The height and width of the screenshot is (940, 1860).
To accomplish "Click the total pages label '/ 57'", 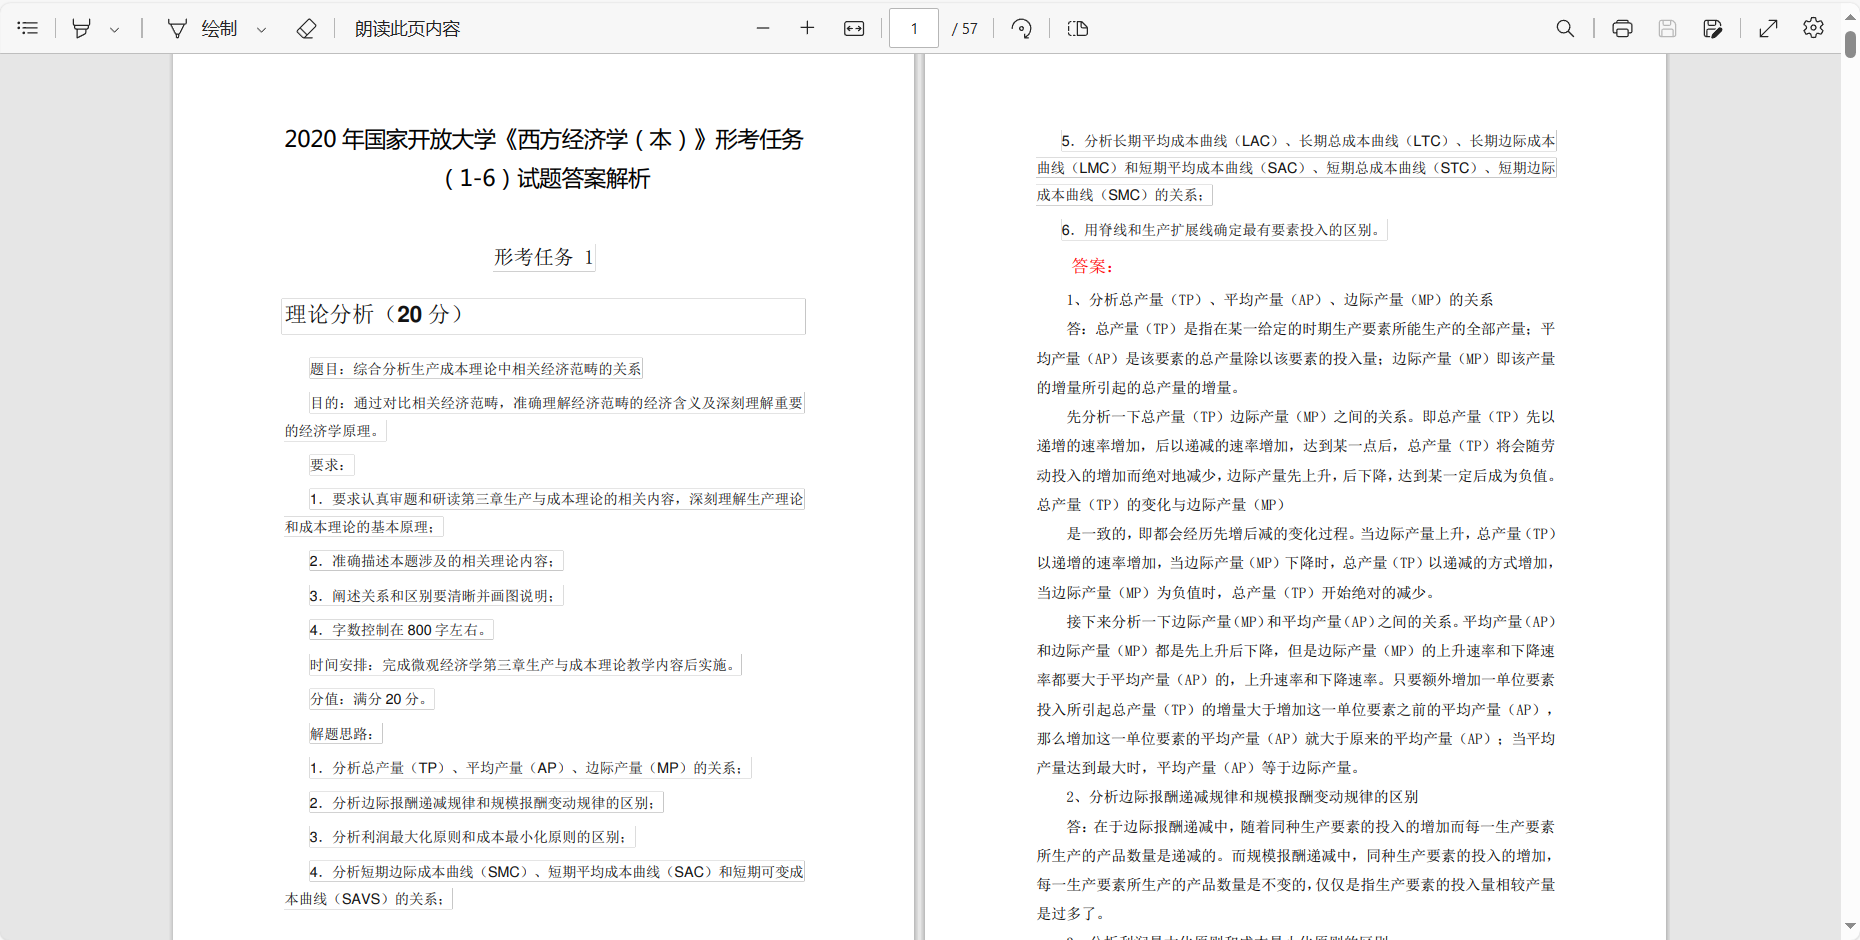I will [x=965, y=29].
